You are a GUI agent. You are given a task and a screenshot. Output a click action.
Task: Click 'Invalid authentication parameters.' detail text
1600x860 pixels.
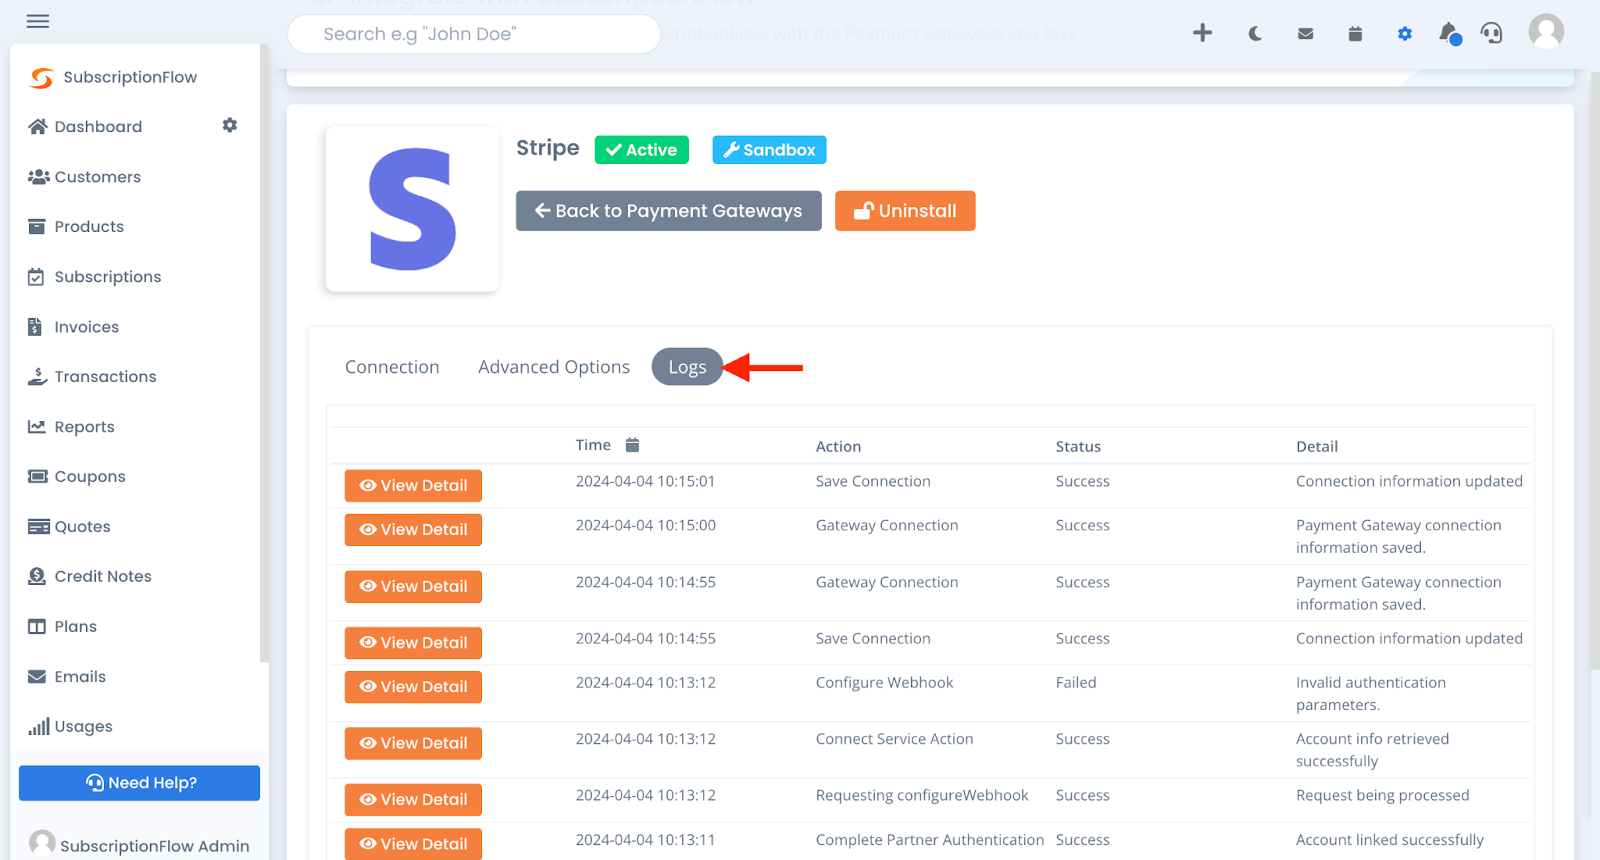click(1371, 694)
